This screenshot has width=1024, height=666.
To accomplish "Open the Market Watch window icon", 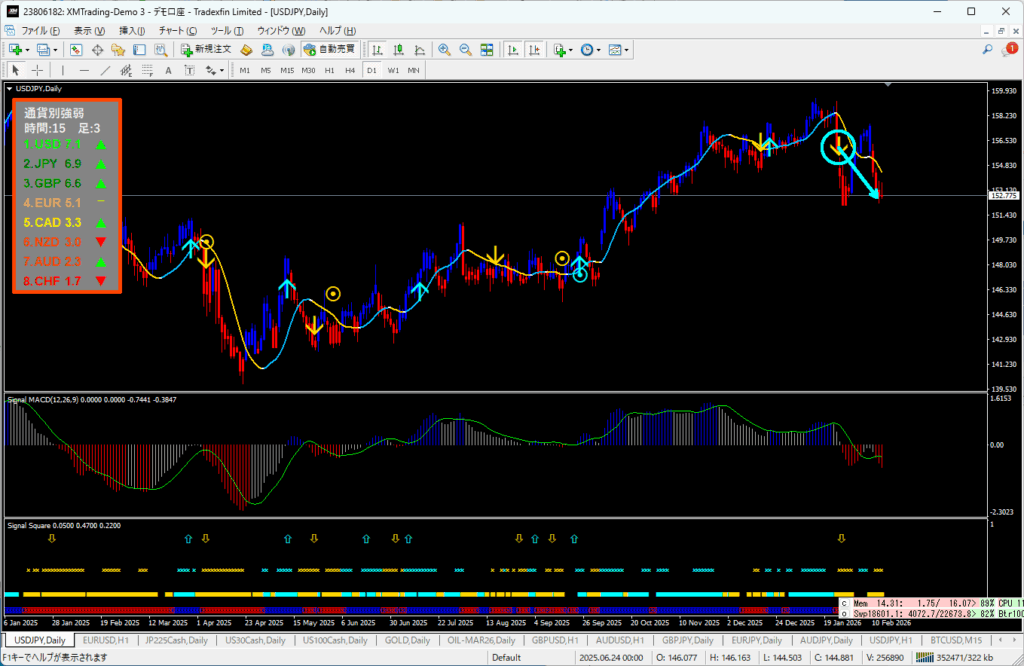I will click(76, 50).
